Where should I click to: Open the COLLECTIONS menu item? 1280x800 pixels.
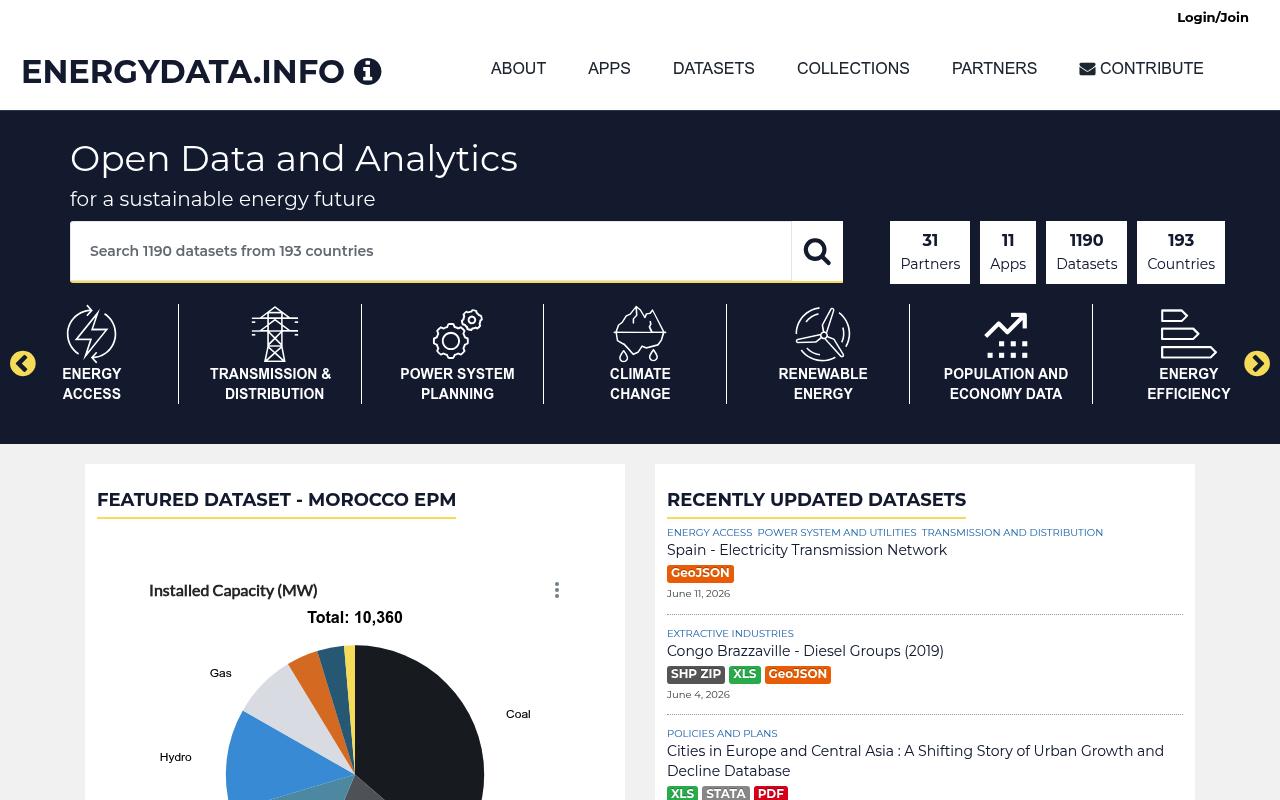pos(853,69)
